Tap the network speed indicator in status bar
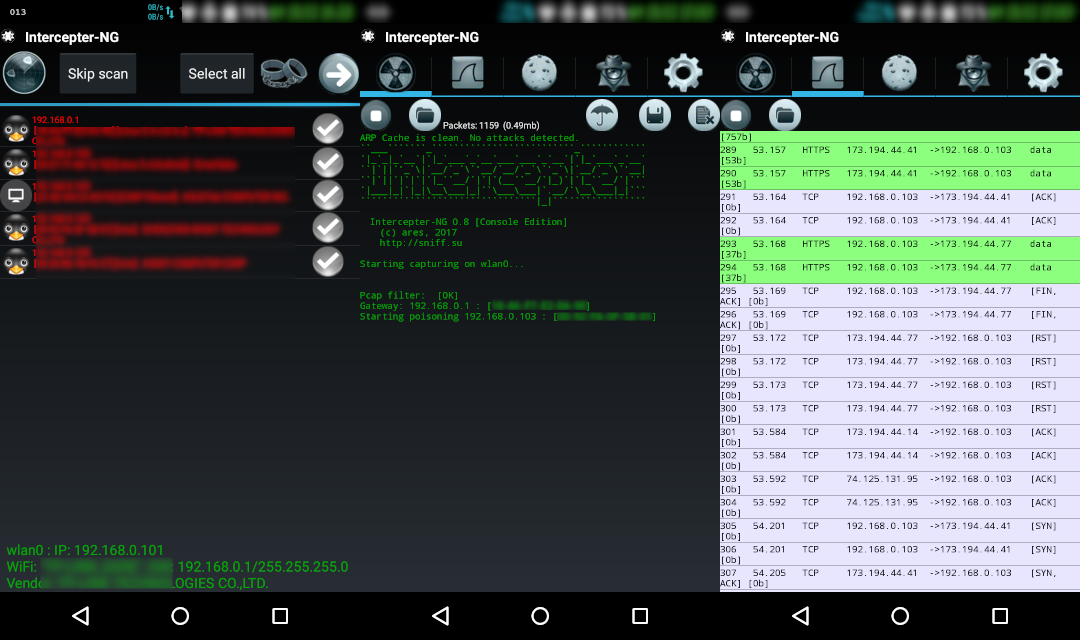 (160, 12)
